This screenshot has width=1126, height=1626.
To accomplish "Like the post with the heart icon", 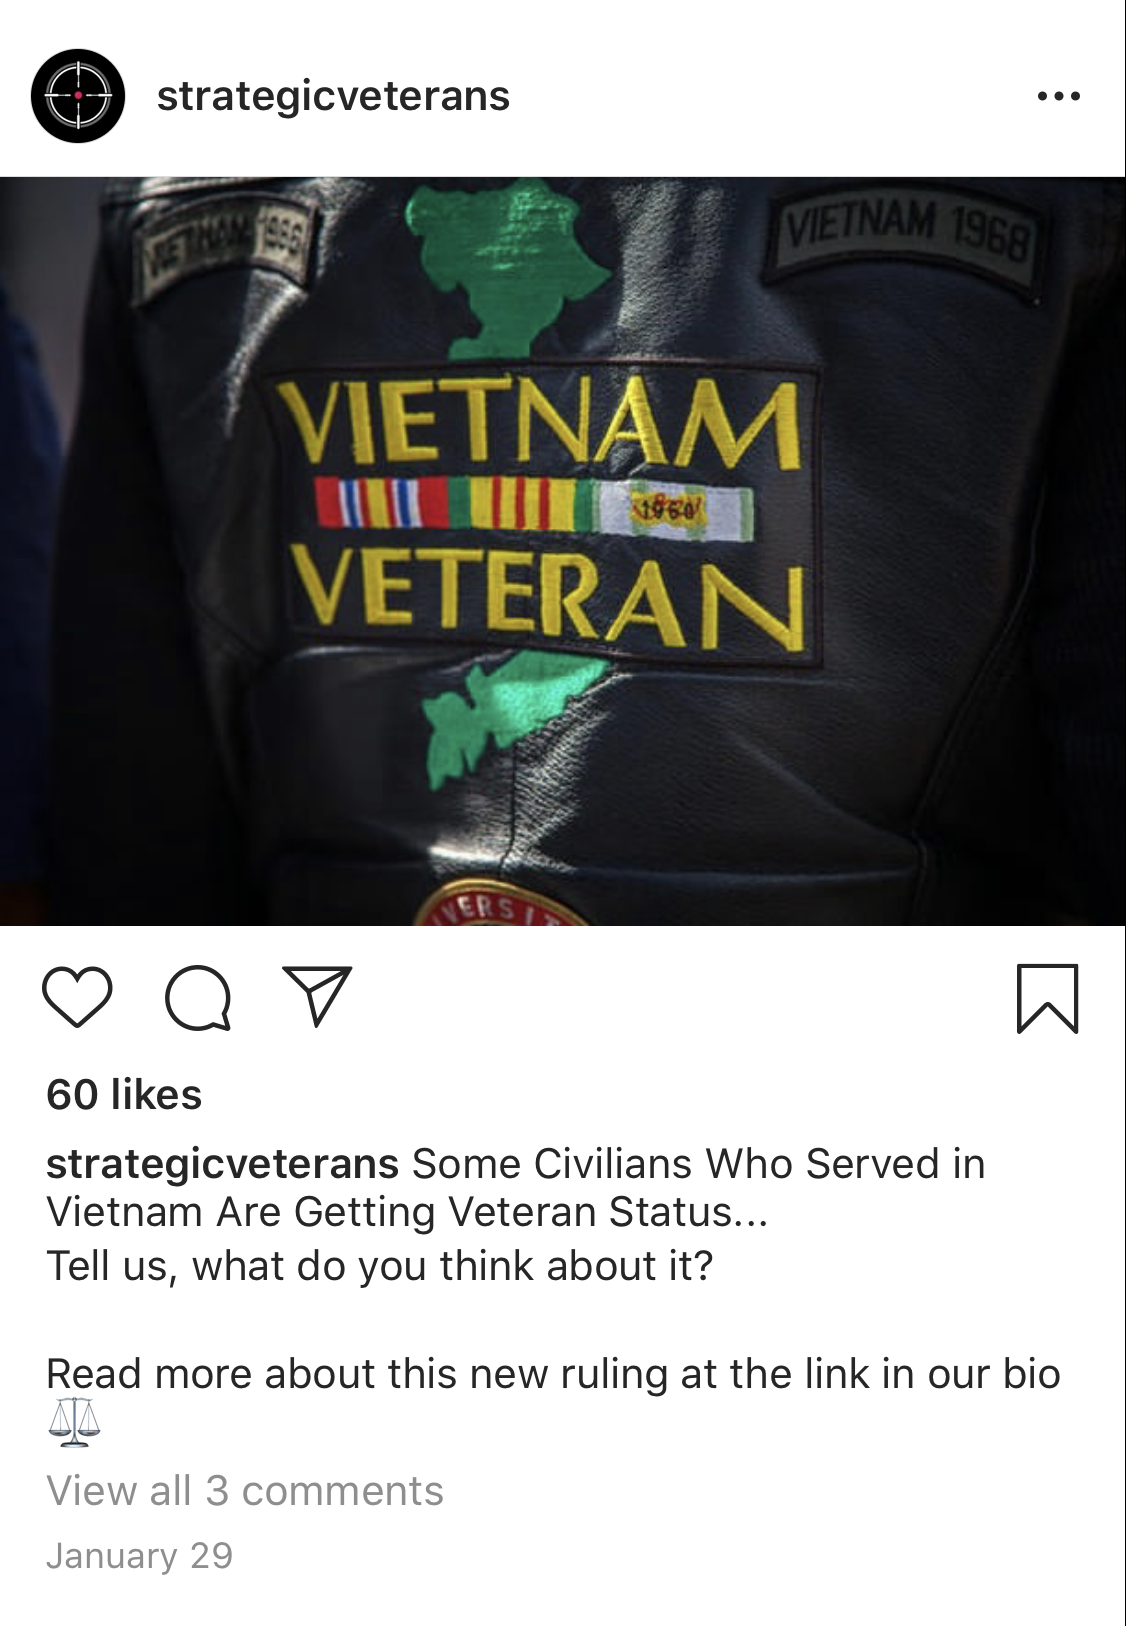I will [77, 997].
